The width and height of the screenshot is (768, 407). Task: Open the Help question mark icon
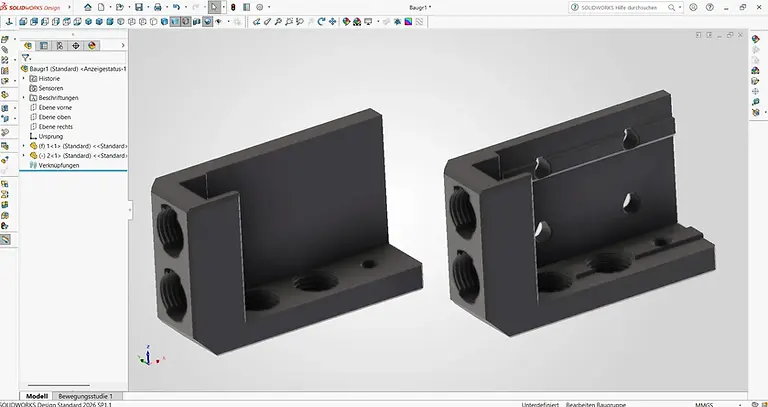click(x=710, y=7)
